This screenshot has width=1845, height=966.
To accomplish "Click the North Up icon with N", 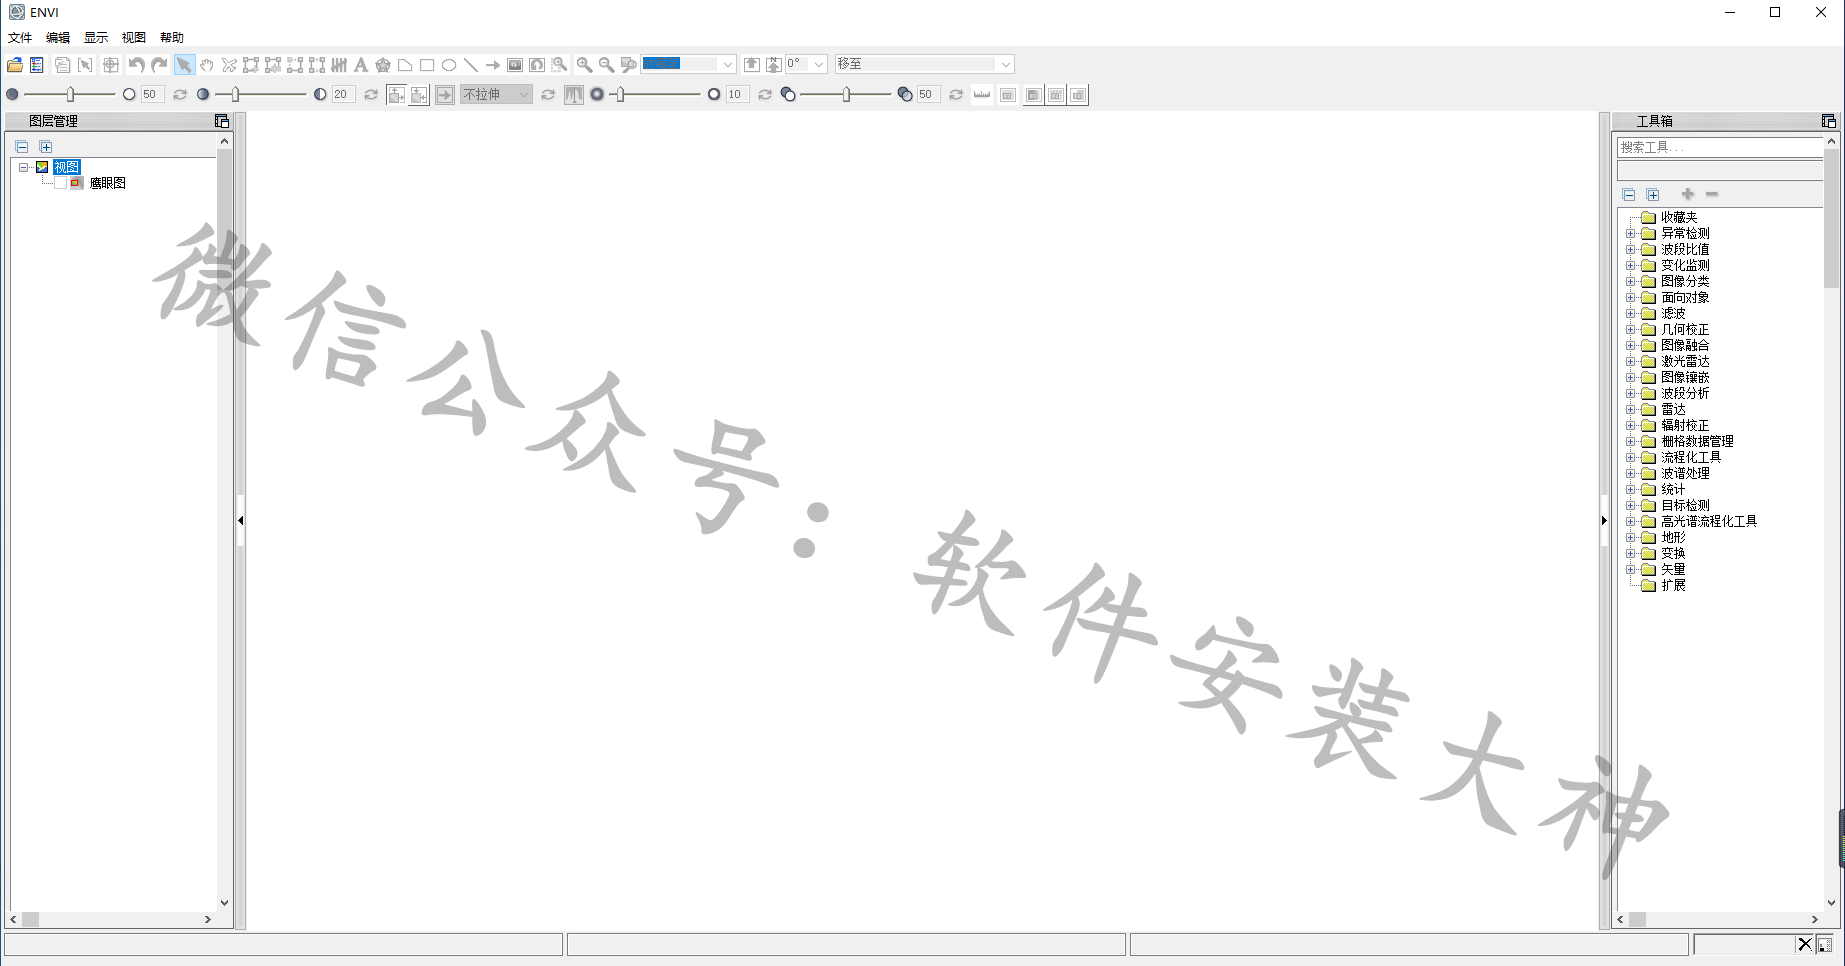I will click(x=774, y=65).
